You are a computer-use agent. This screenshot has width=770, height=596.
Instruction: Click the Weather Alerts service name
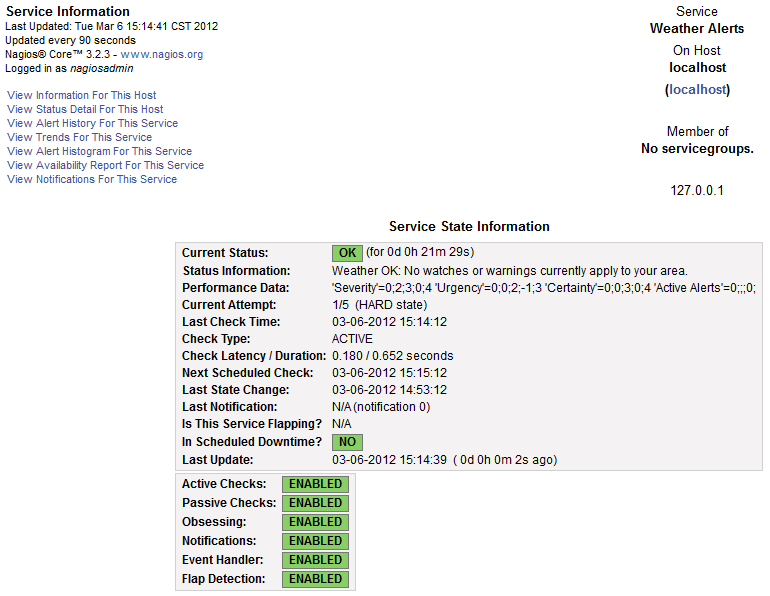(x=697, y=29)
